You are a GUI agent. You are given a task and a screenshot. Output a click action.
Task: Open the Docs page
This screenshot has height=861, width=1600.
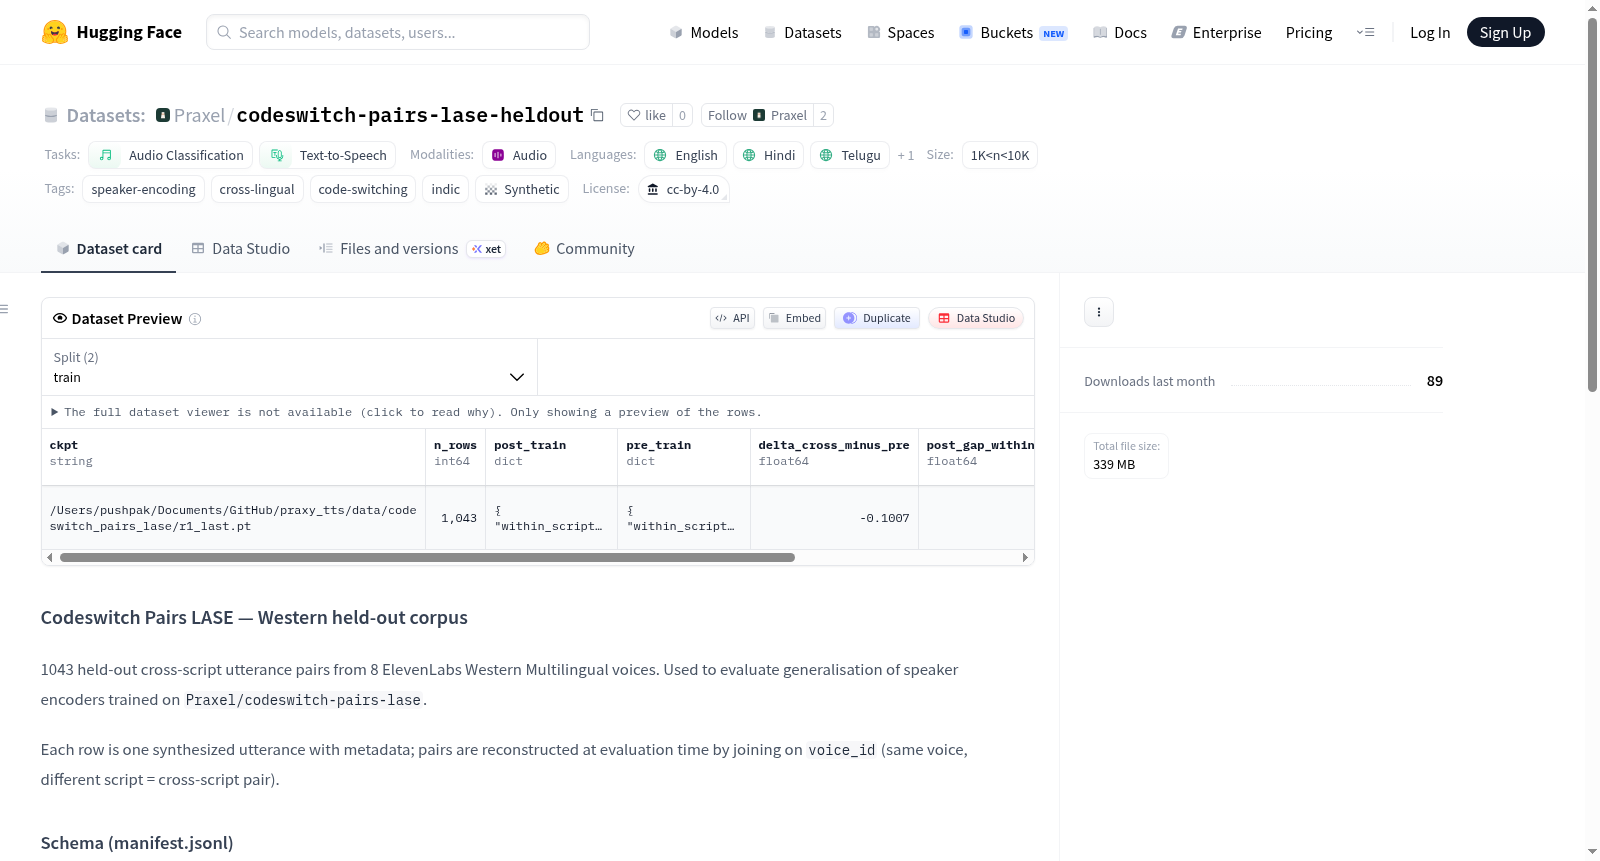point(1120,32)
